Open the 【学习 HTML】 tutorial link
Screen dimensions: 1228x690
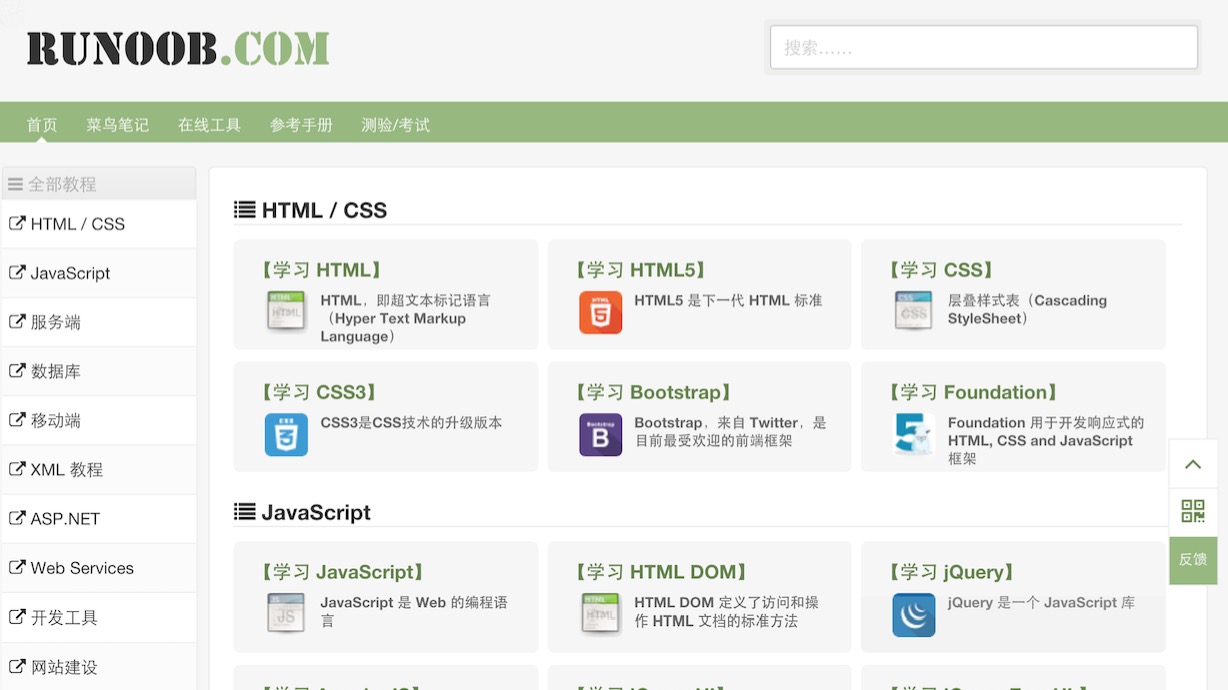(x=321, y=270)
